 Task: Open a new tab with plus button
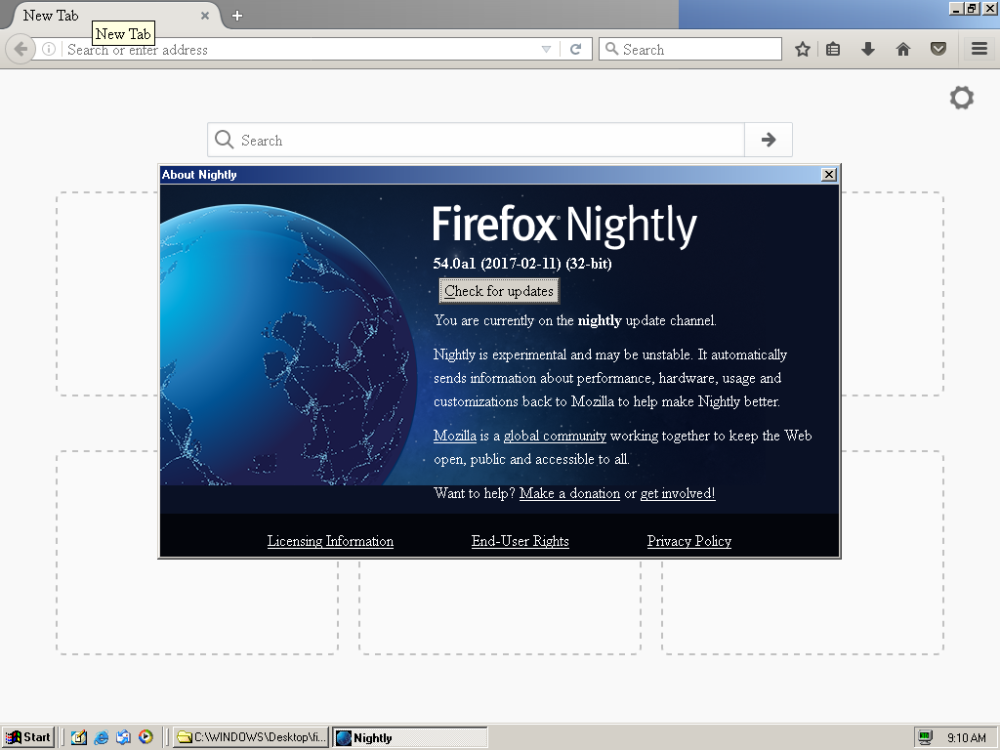[x=237, y=15]
